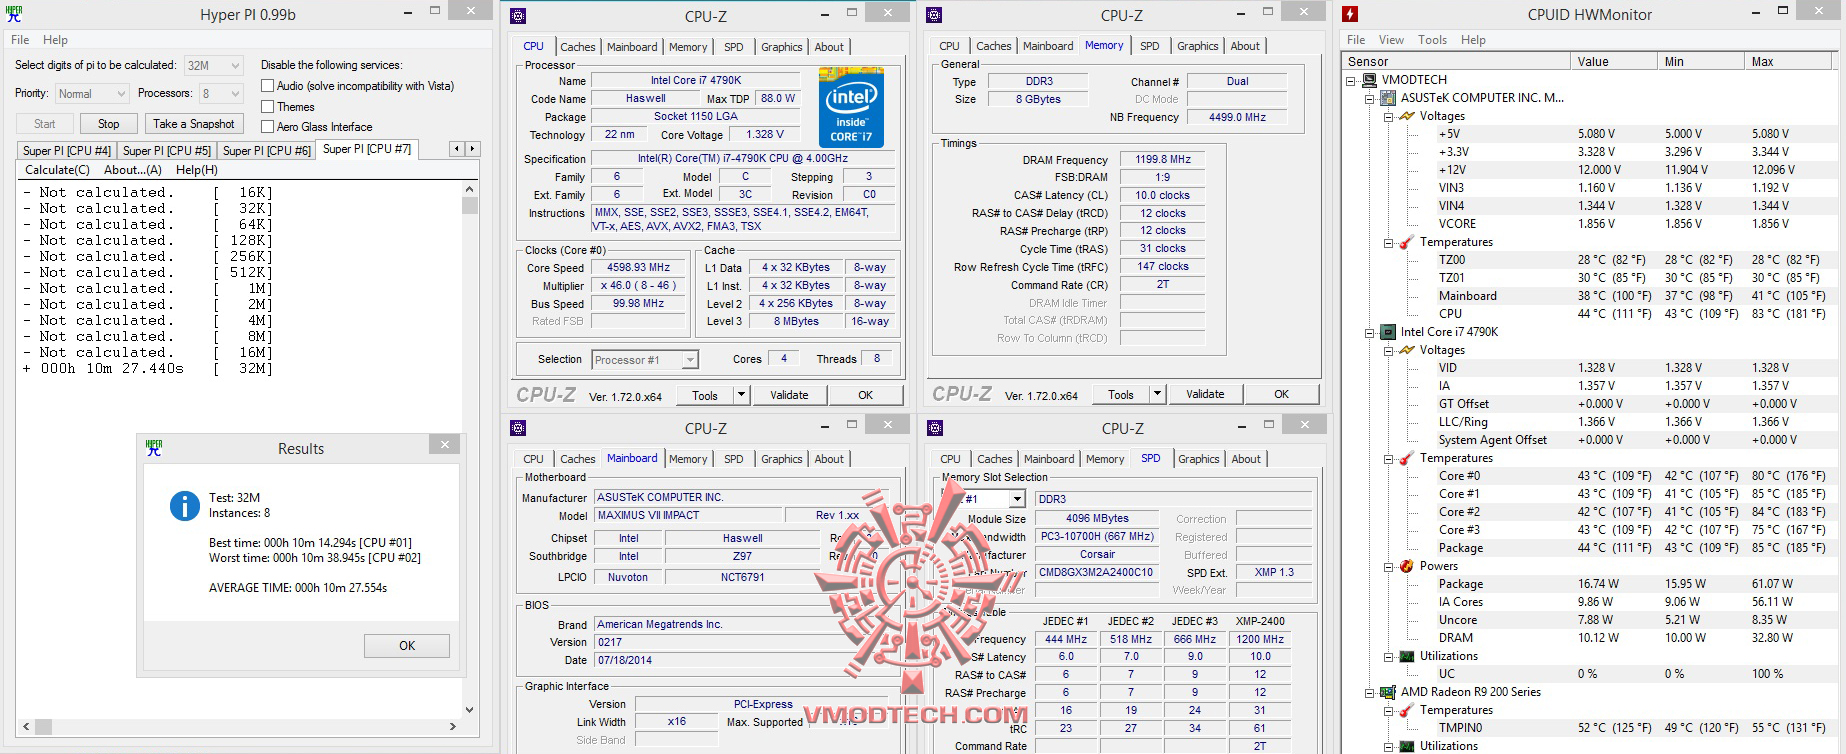
Task: Collapse the ASUSTeK COMPUTER INC. node
Action: 1370,99
